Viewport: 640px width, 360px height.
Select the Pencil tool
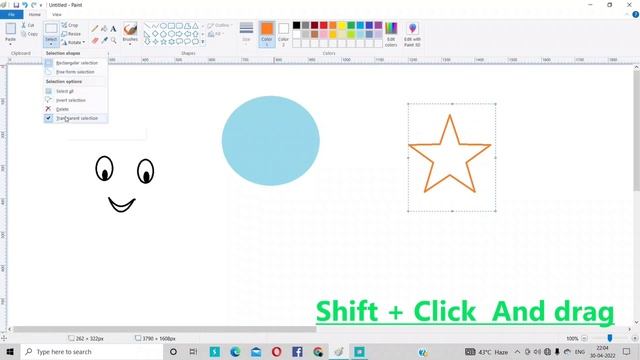[x=95, y=29]
